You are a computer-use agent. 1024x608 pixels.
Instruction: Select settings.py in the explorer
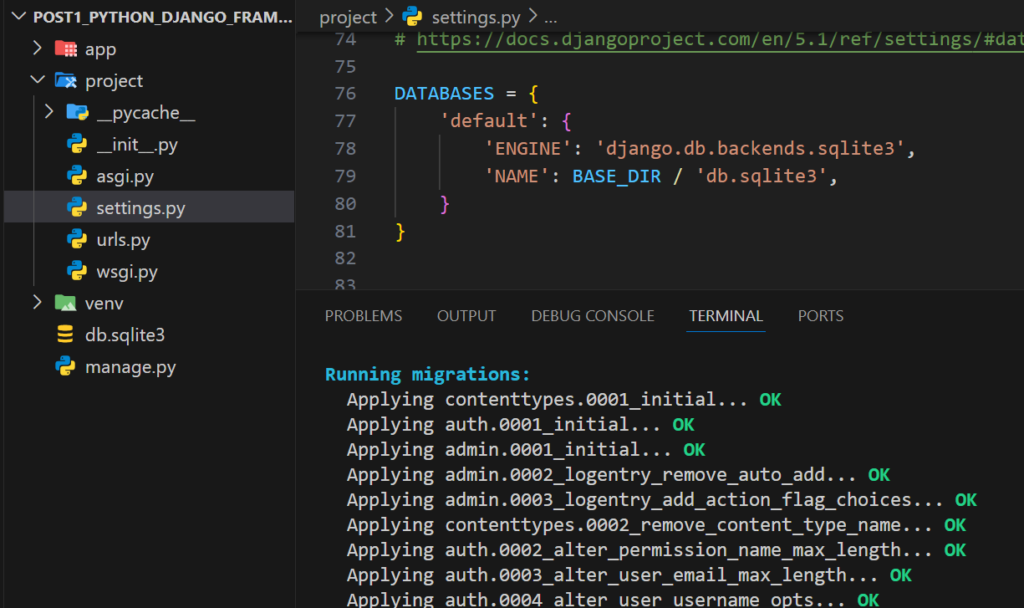click(149, 207)
